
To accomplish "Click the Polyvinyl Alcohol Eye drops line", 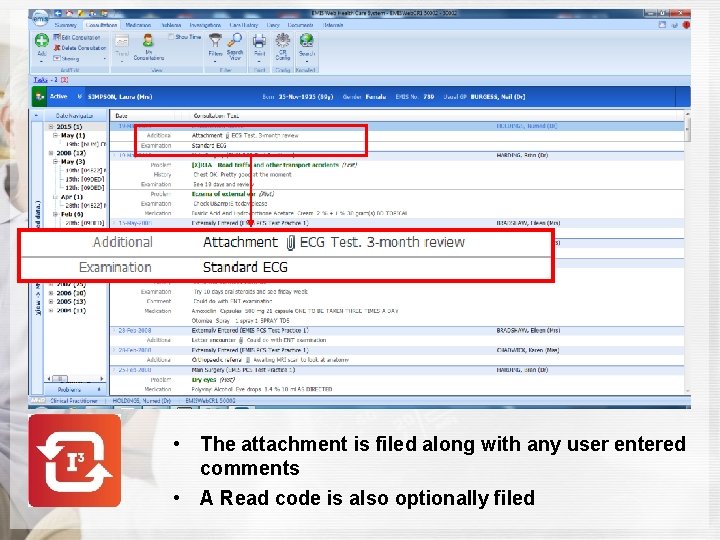I will tap(262, 389).
